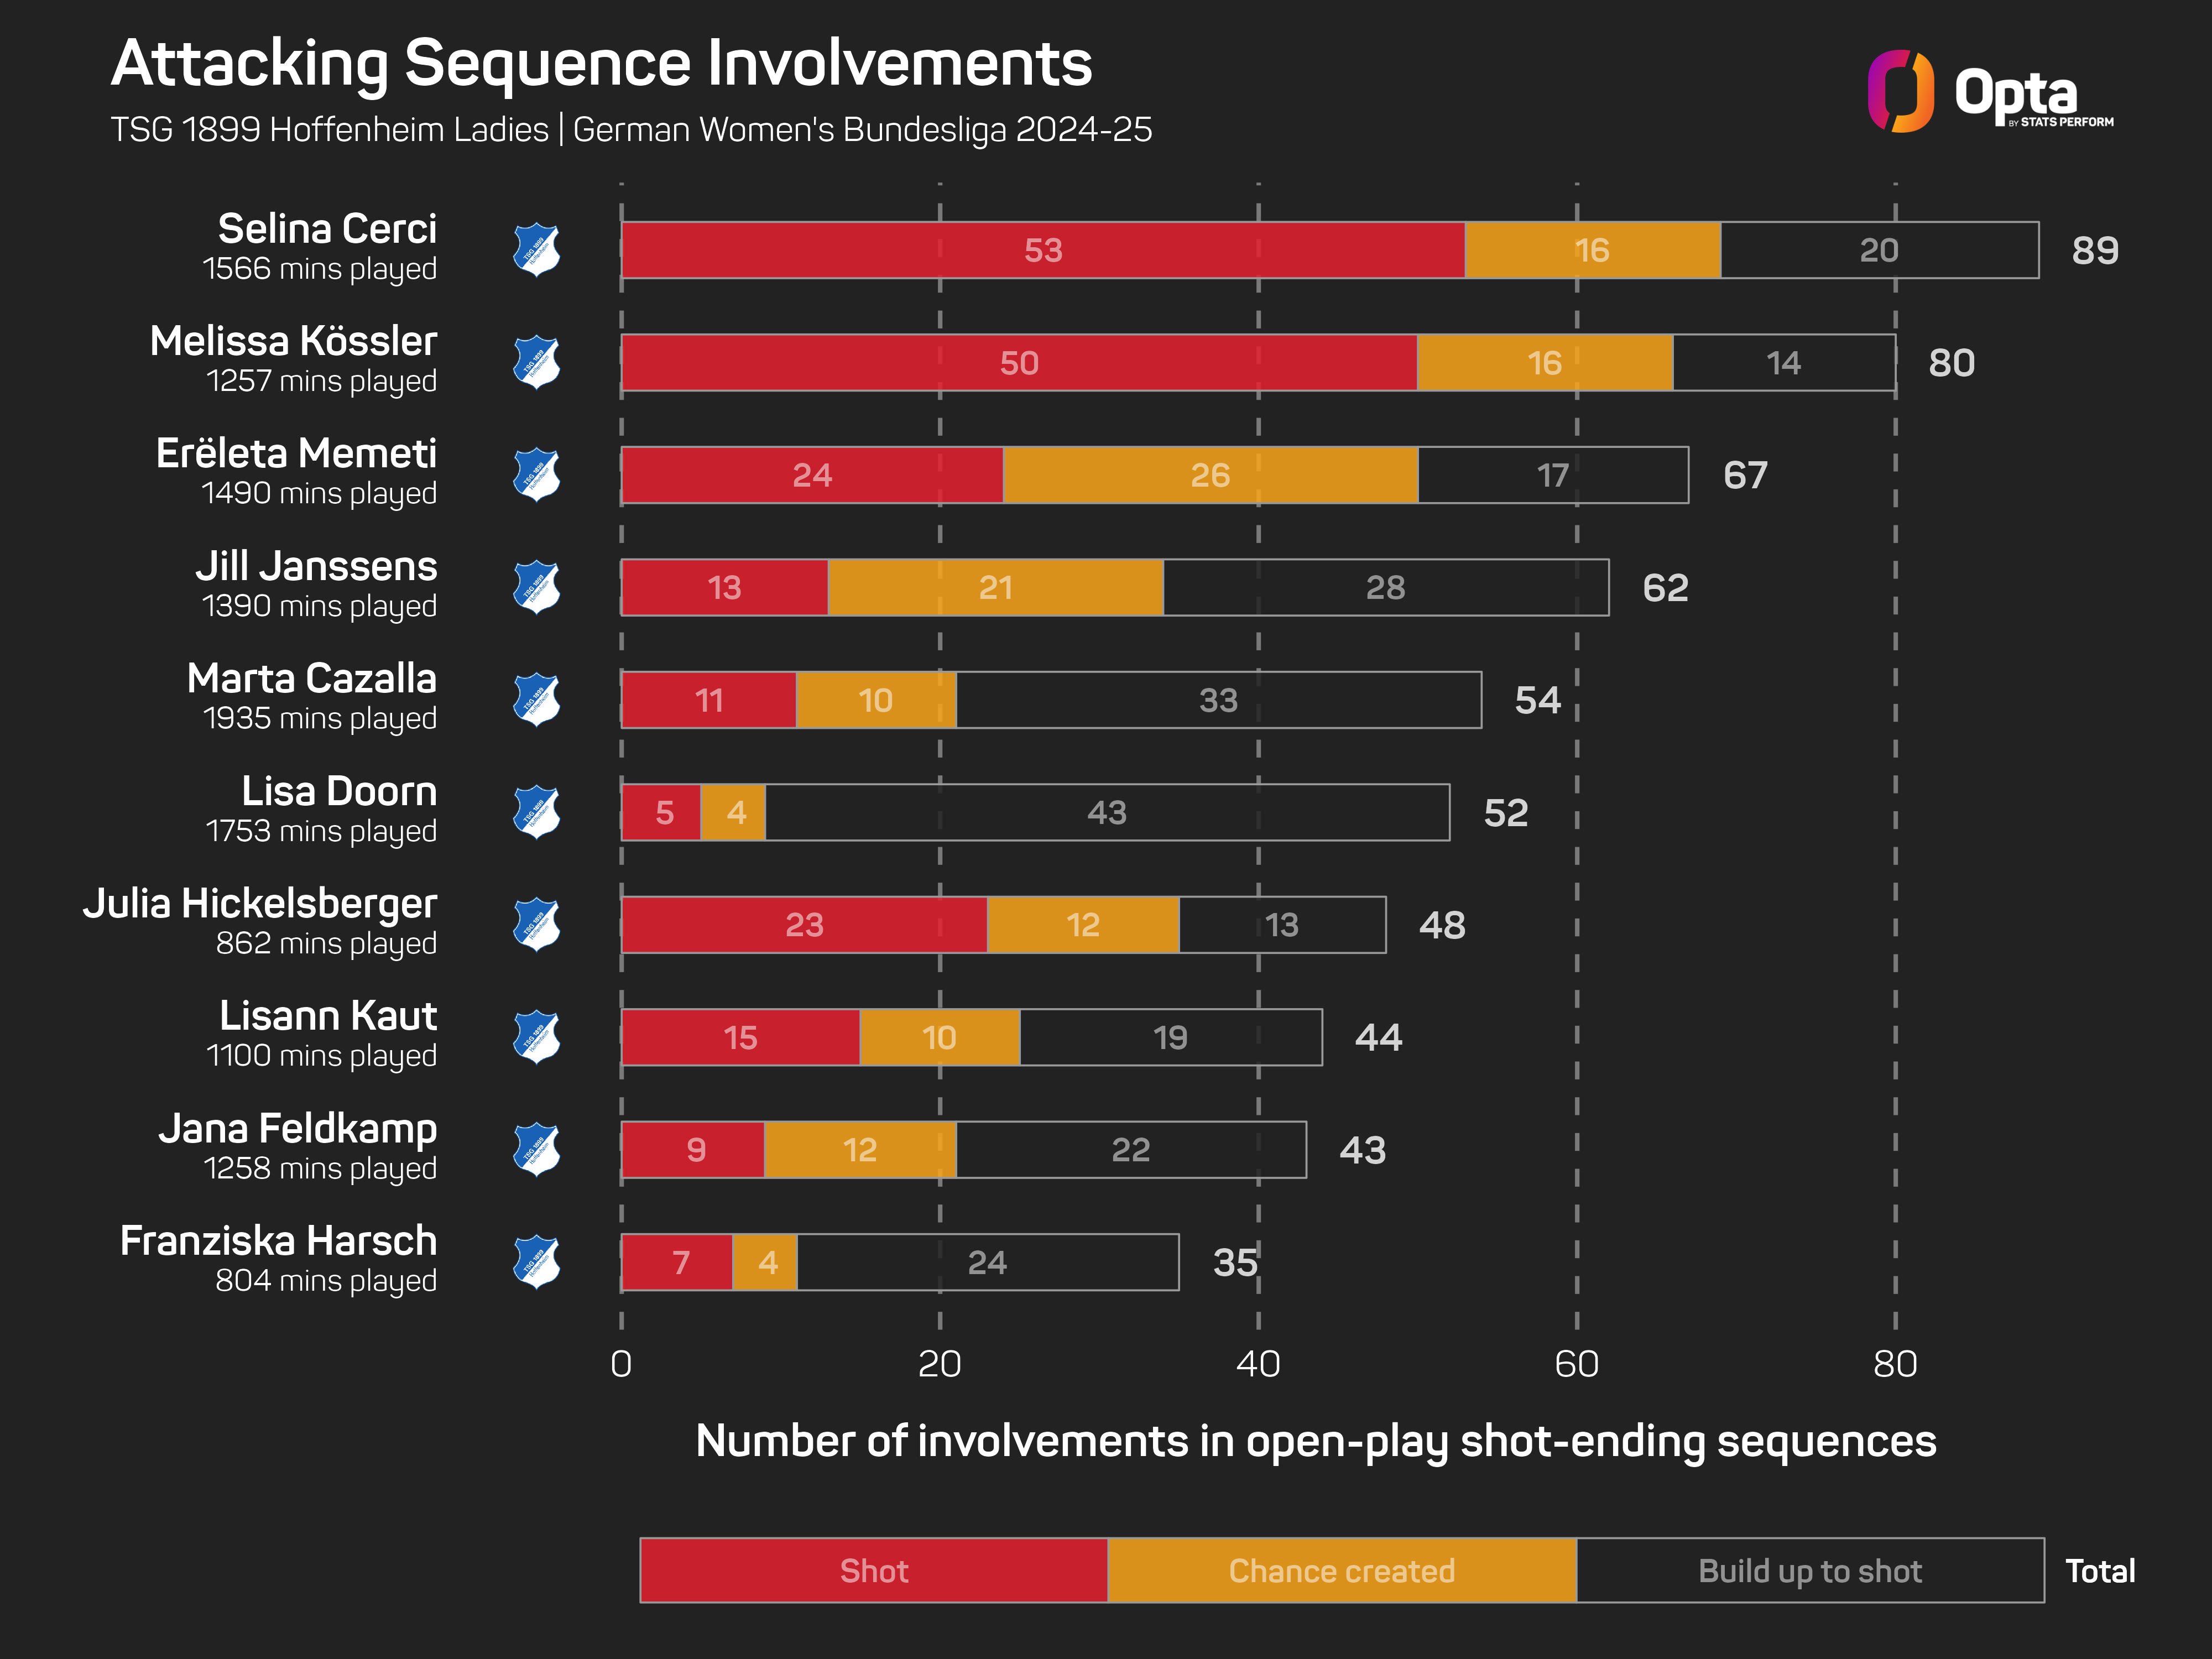The height and width of the screenshot is (1659, 2212).
Task: Click the Julia Hickelsberger player name
Action: (x=260, y=903)
